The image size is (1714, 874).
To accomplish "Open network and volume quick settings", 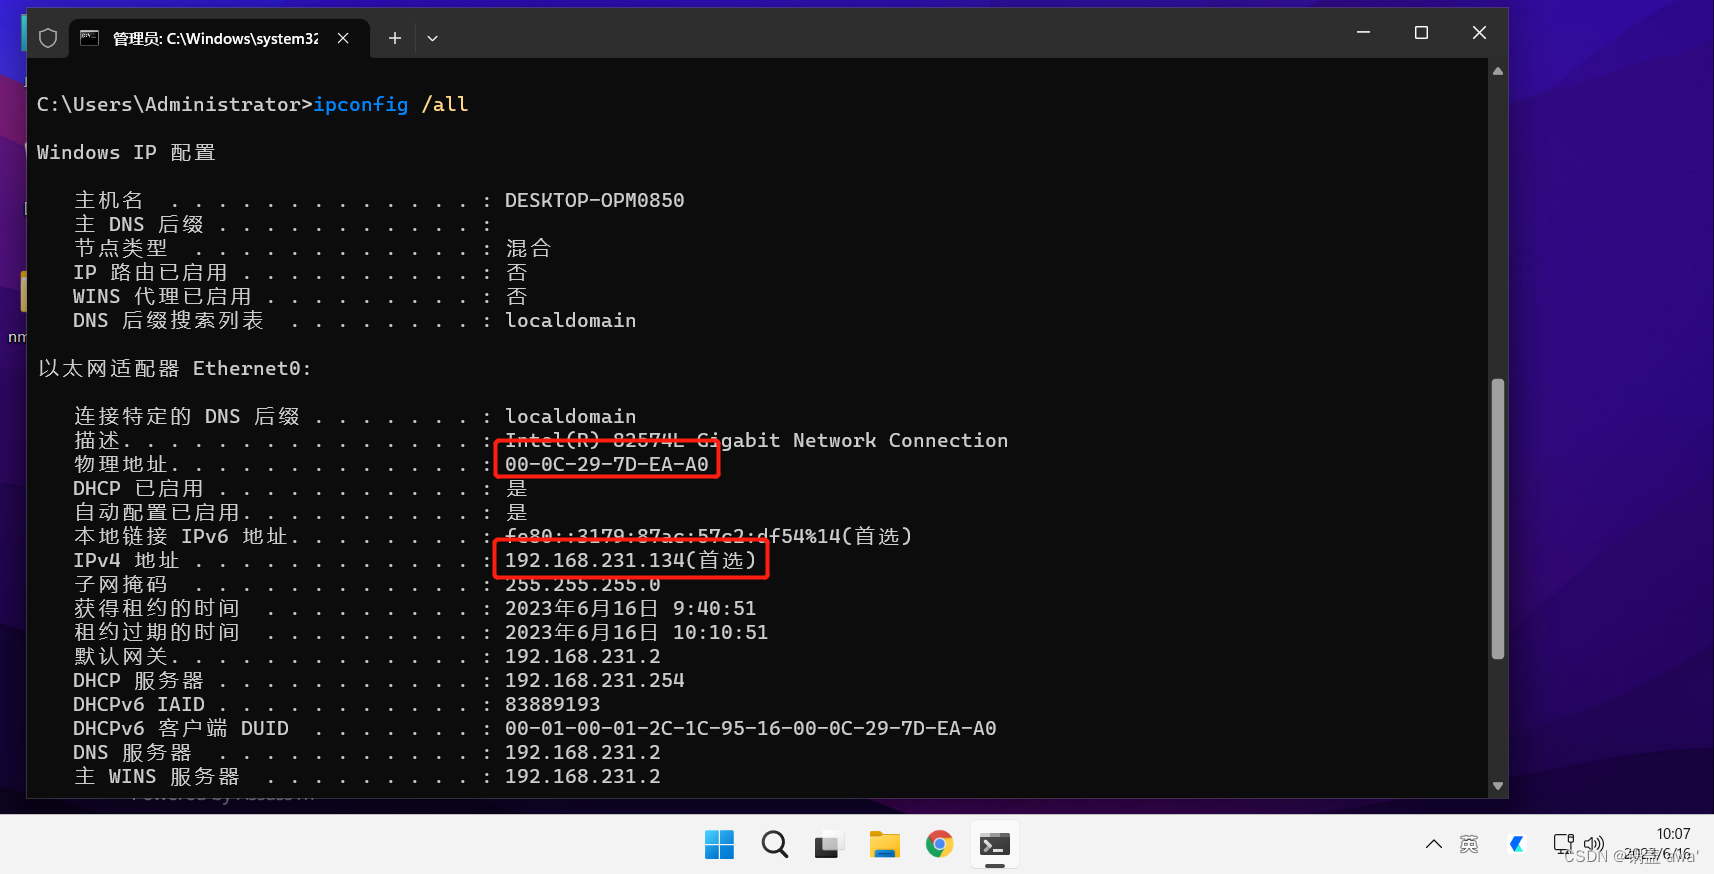I will (x=1579, y=844).
